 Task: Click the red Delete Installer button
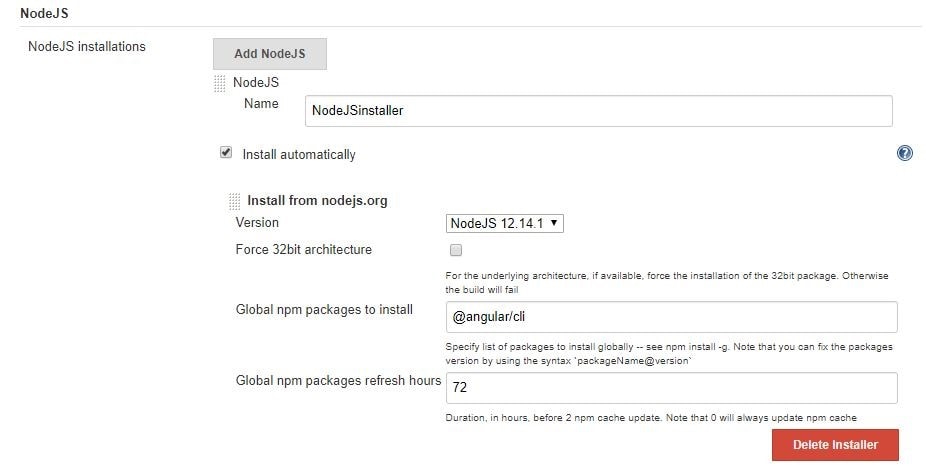tap(835, 445)
